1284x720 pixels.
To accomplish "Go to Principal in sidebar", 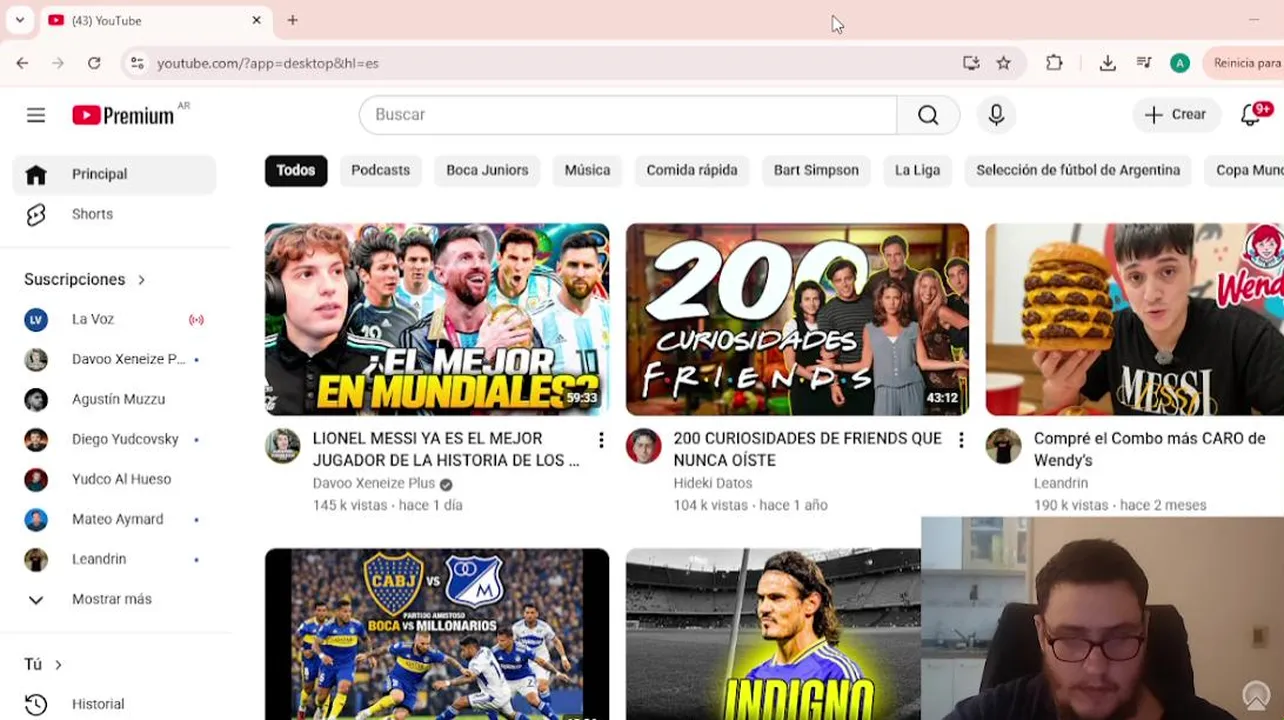I will click(x=114, y=174).
